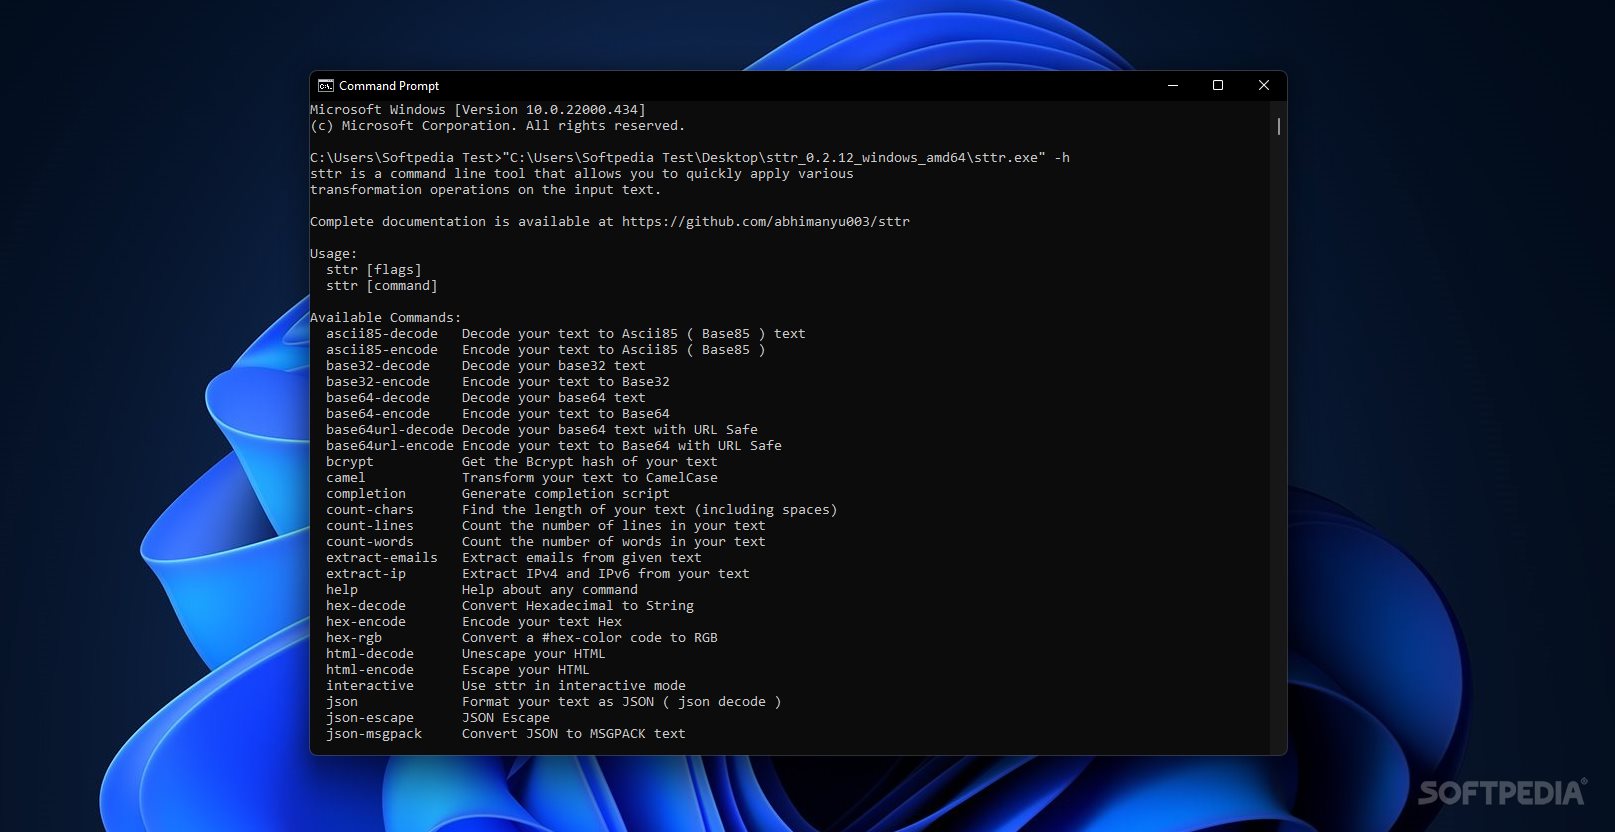Click 'Convert JSON to MSGPACK text' description
This screenshot has height=832, width=1615.
574,734
